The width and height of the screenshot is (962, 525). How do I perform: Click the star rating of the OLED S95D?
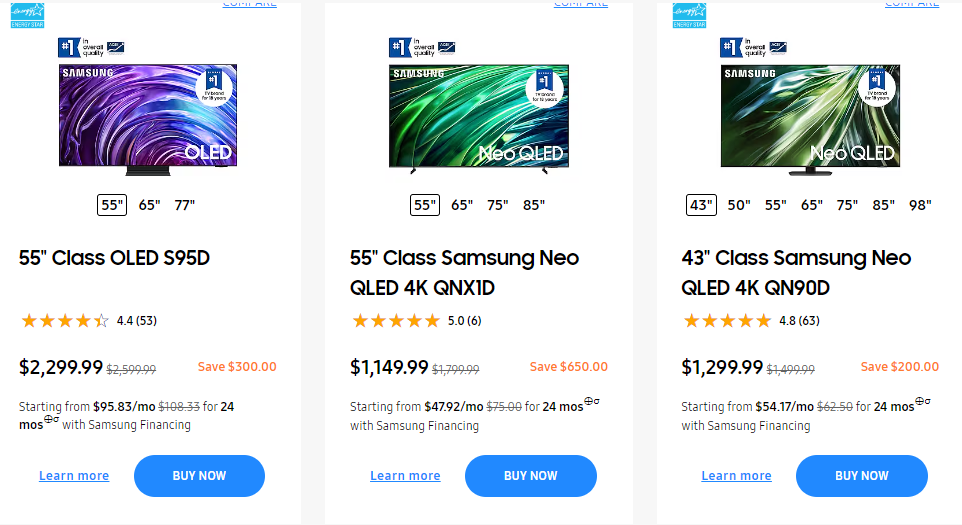pyautogui.click(x=65, y=321)
